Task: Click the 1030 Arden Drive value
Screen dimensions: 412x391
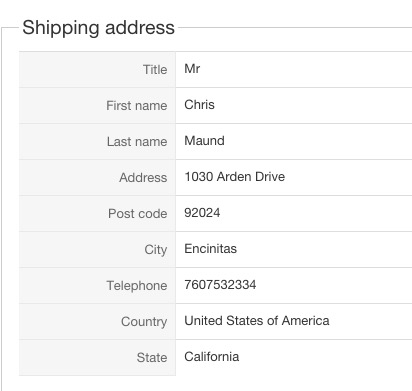Action: (235, 177)
